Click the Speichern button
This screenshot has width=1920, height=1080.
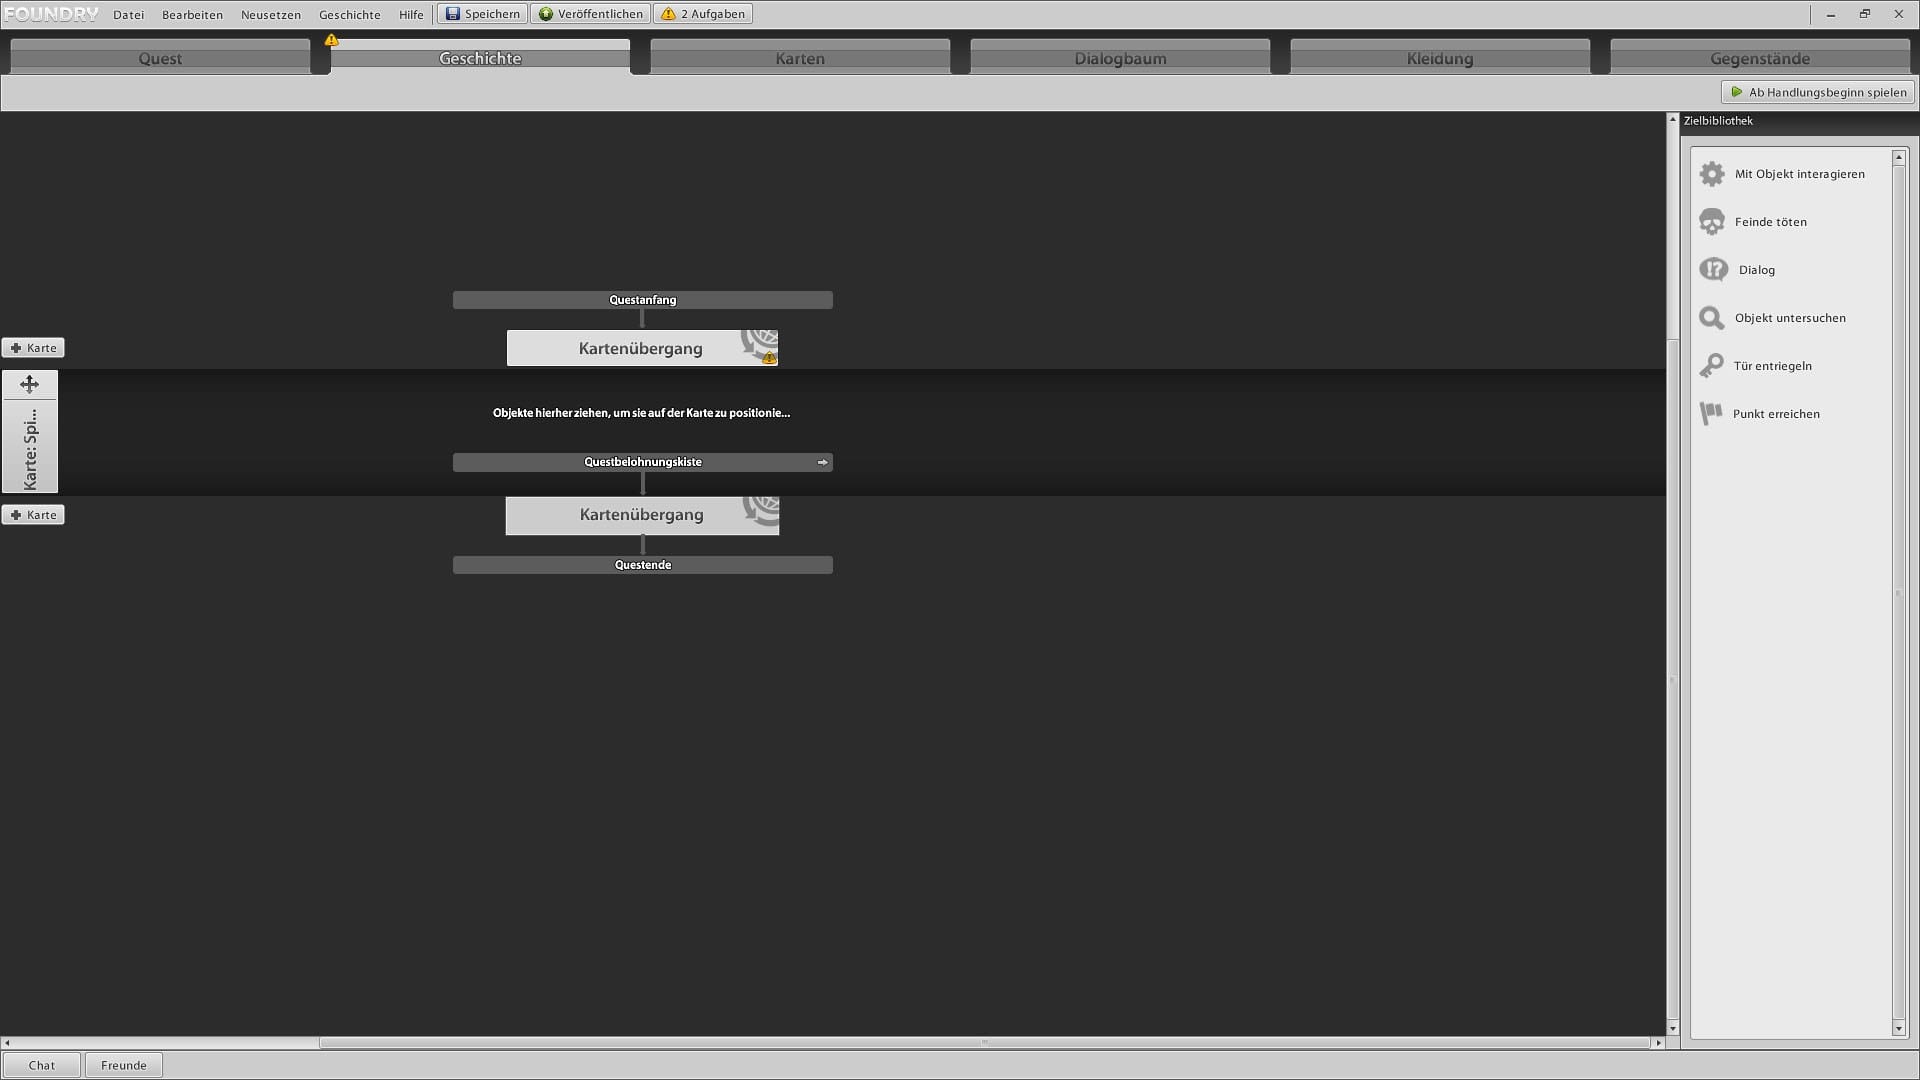[x=482, y=14]
